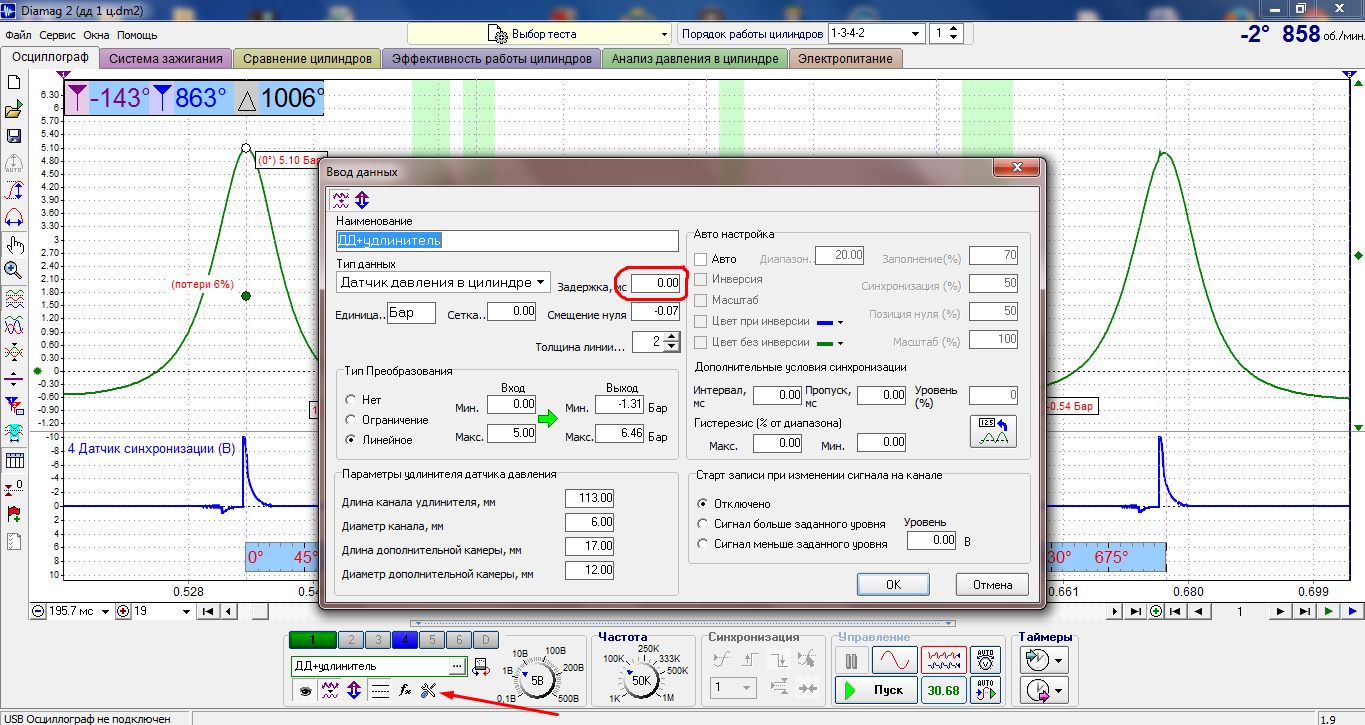Open Порядок работы цилиндров dropdown

point(876,33)
